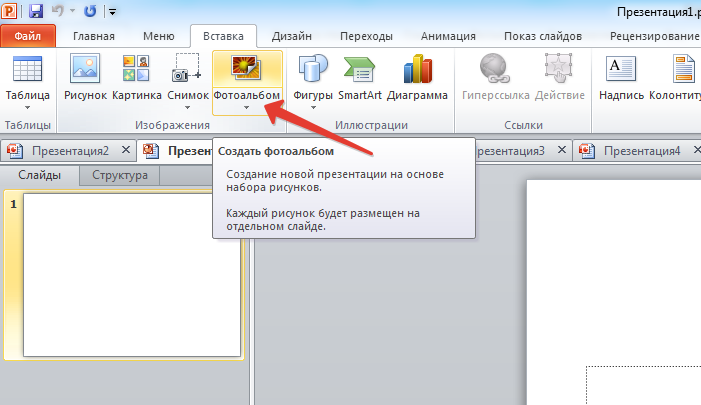
Task: Click the Снимок screenshot icon
Action: (187, 69)
